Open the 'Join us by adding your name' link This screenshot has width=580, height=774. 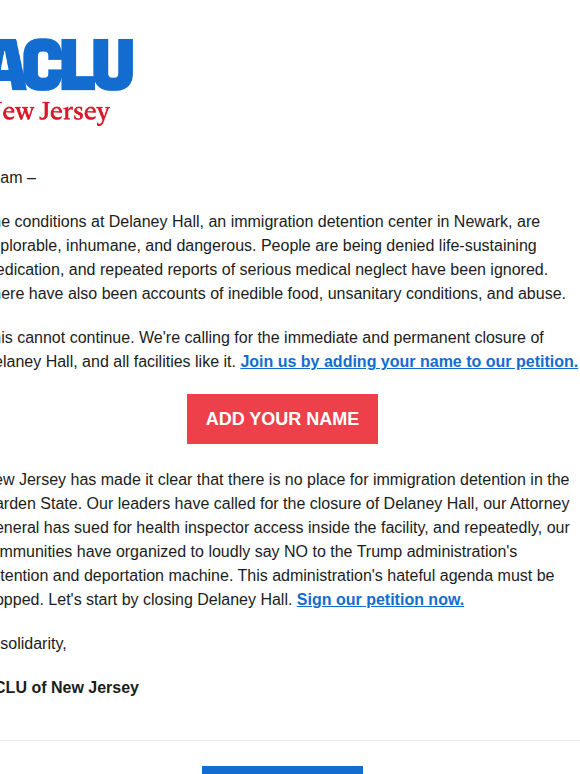(x=409, y=361)
